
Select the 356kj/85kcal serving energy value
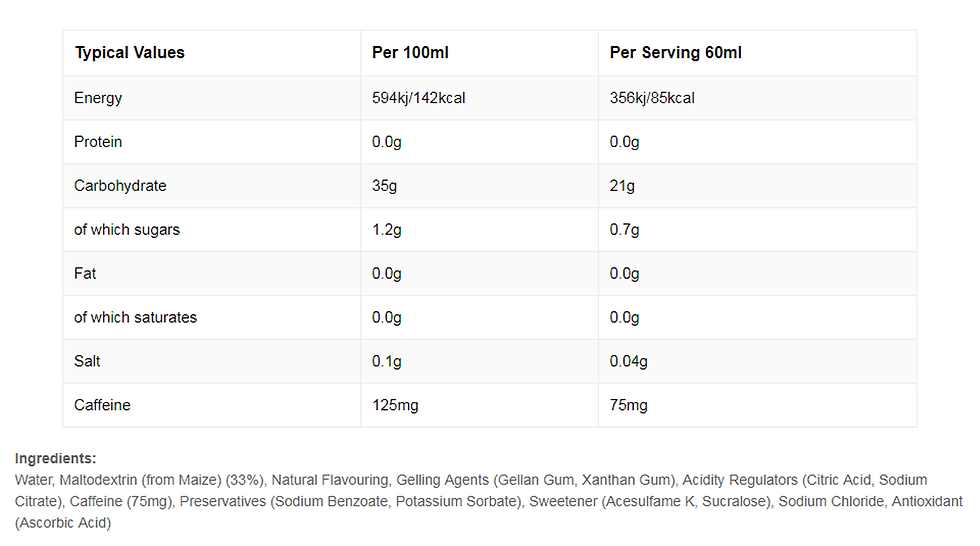click(x=652, y=98)
